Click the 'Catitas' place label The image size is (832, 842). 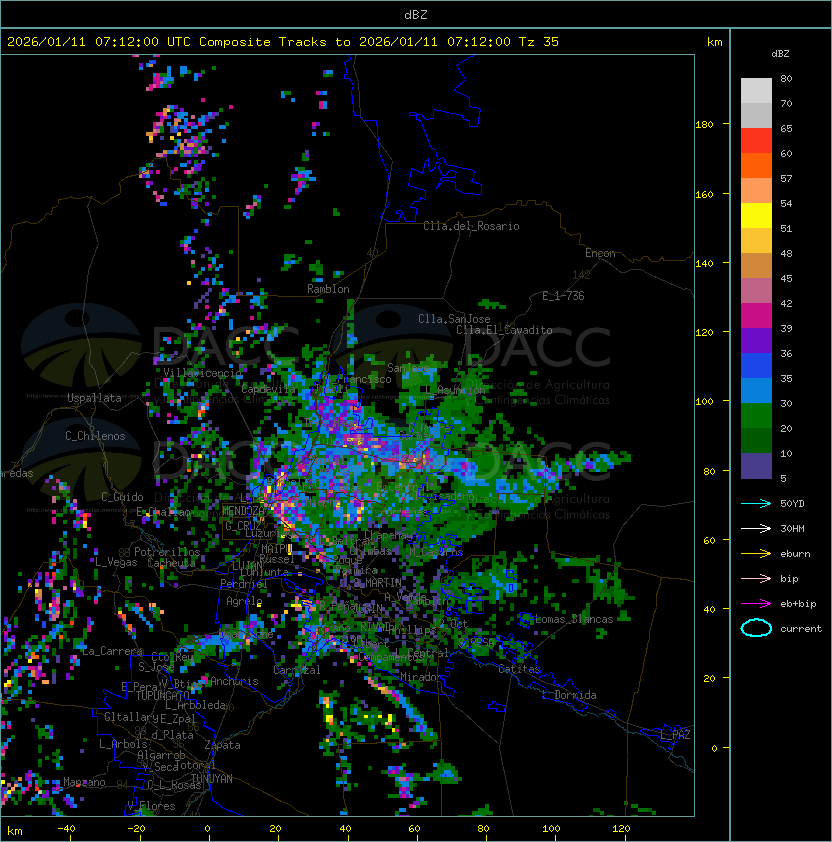click(519, 669)
